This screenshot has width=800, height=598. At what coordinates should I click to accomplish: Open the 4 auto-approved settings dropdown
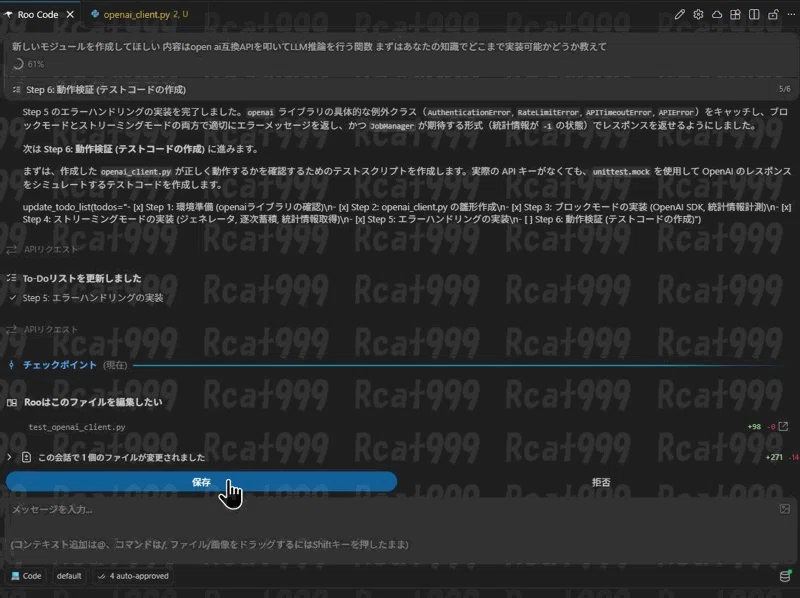click(x=134, y=576)
